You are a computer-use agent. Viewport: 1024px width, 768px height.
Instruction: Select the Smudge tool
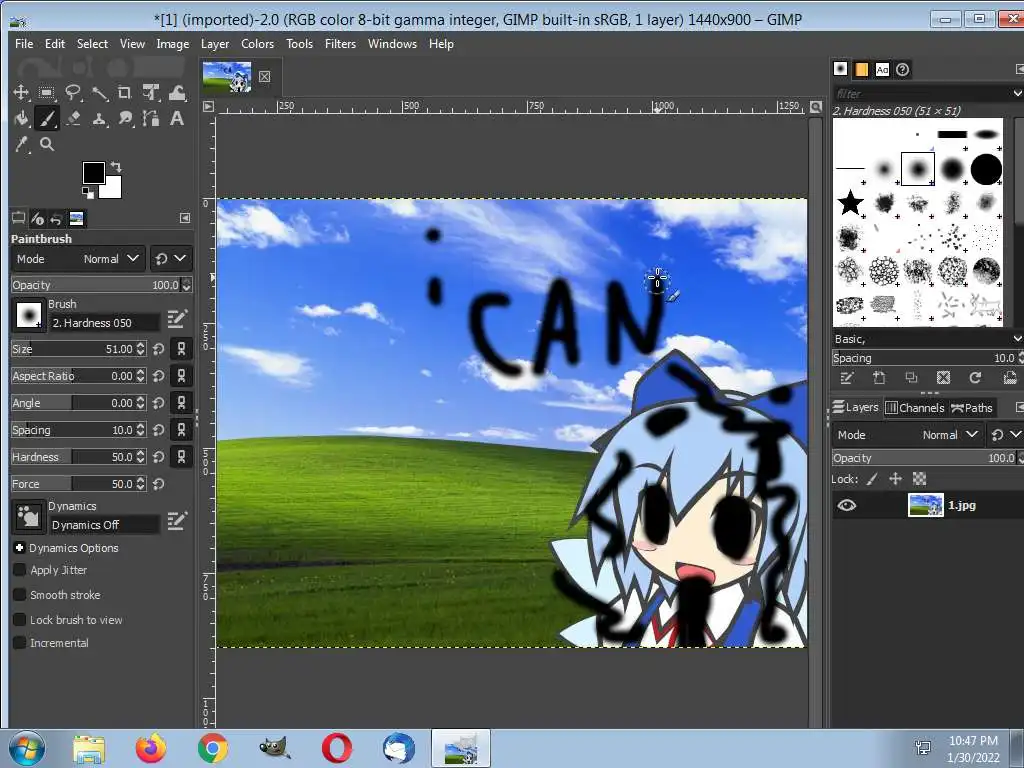[125, 118]
